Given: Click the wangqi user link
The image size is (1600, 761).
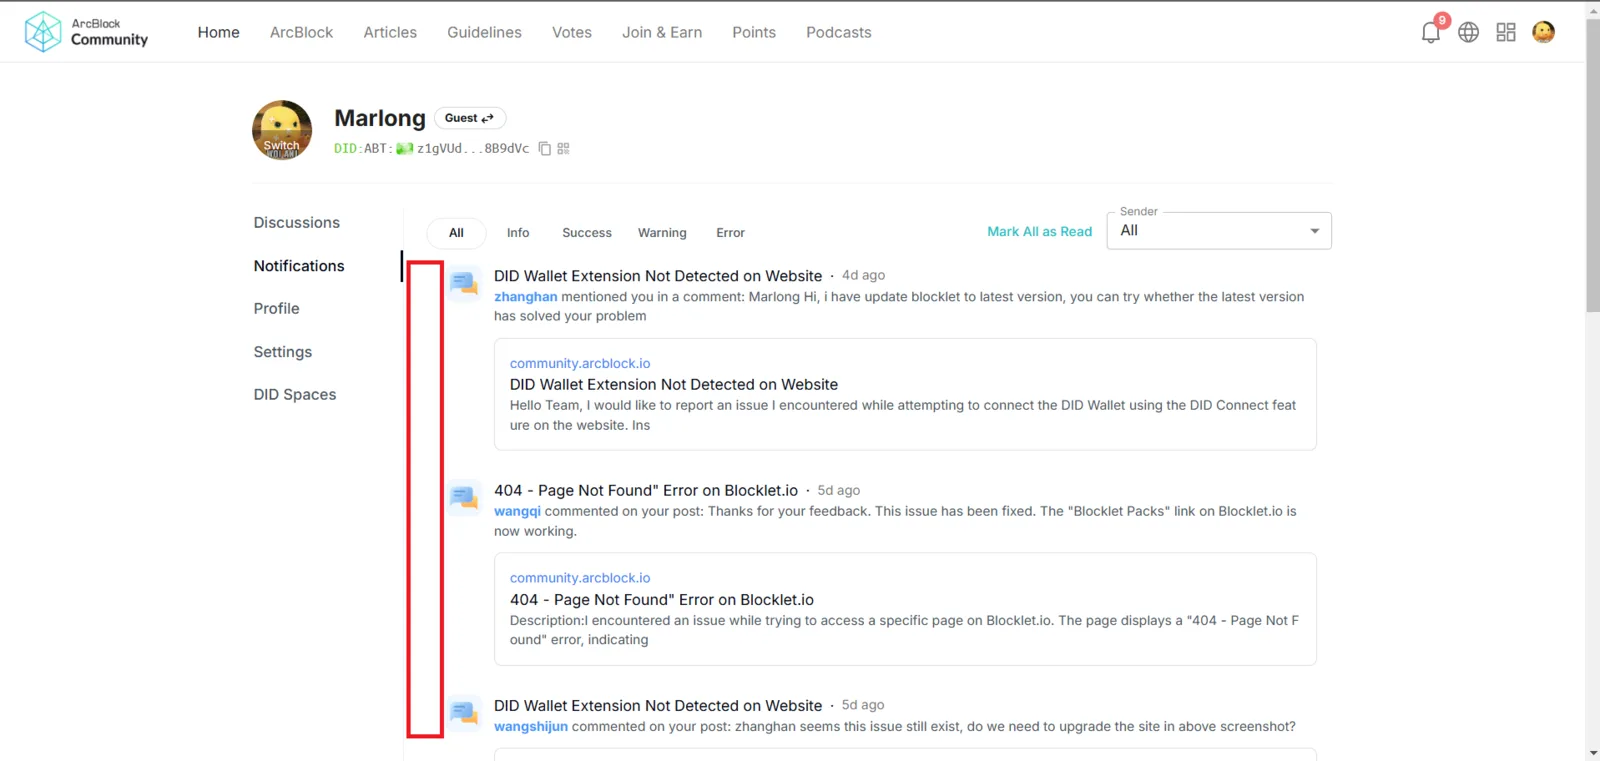Looking at the screenshot, I should [517, 511].
